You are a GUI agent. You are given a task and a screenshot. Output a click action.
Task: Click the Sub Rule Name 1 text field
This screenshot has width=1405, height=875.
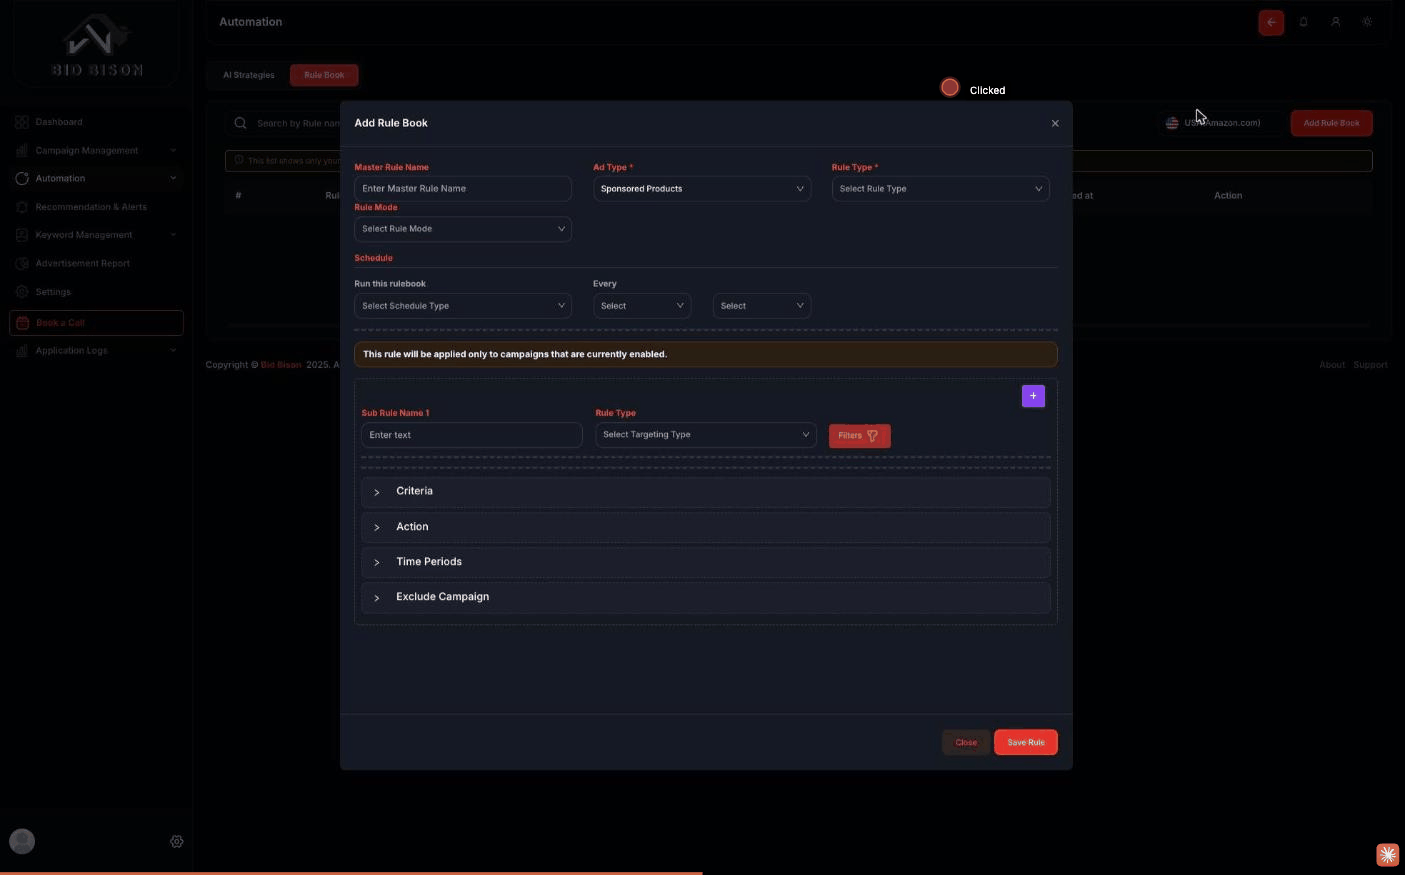point(472,435)
